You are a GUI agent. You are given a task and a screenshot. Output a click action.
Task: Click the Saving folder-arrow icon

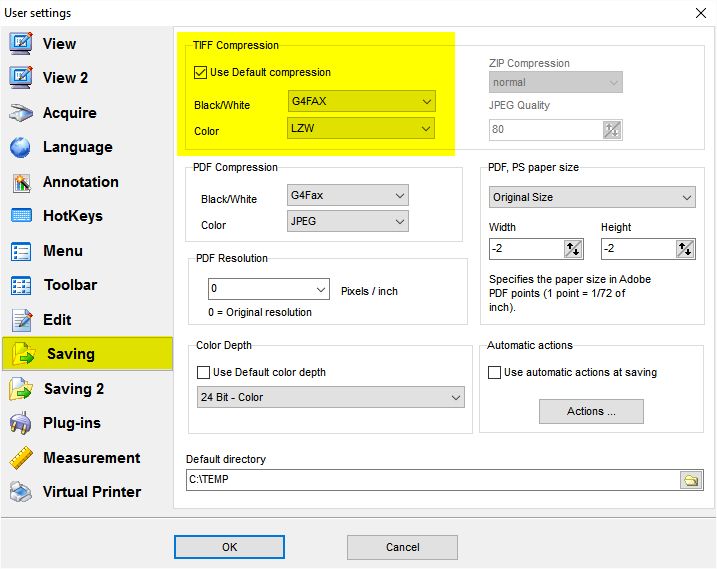pos(23,354)
